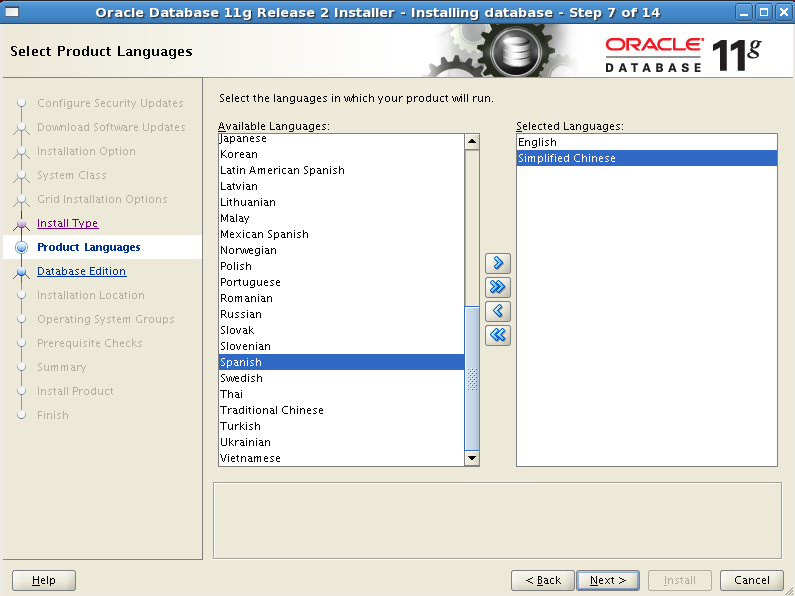Select Latin American Spanish language
Screen dimensions: 795x596
tap(341, 170)
